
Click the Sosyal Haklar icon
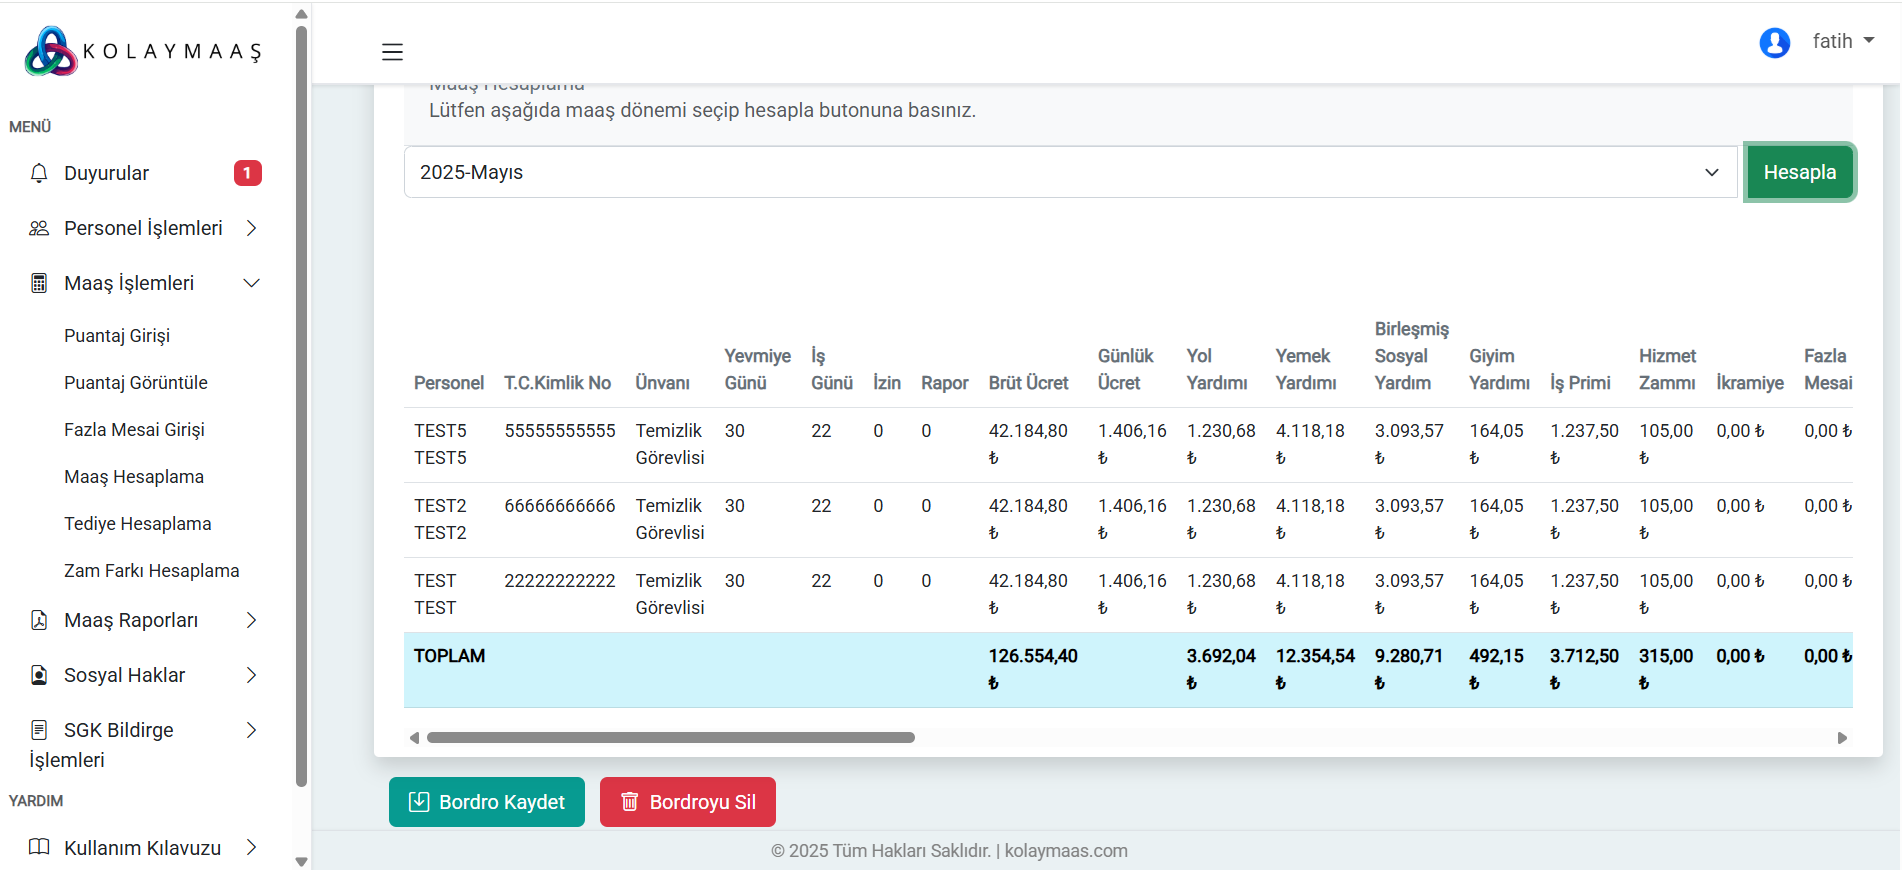[x=39, y=675]
